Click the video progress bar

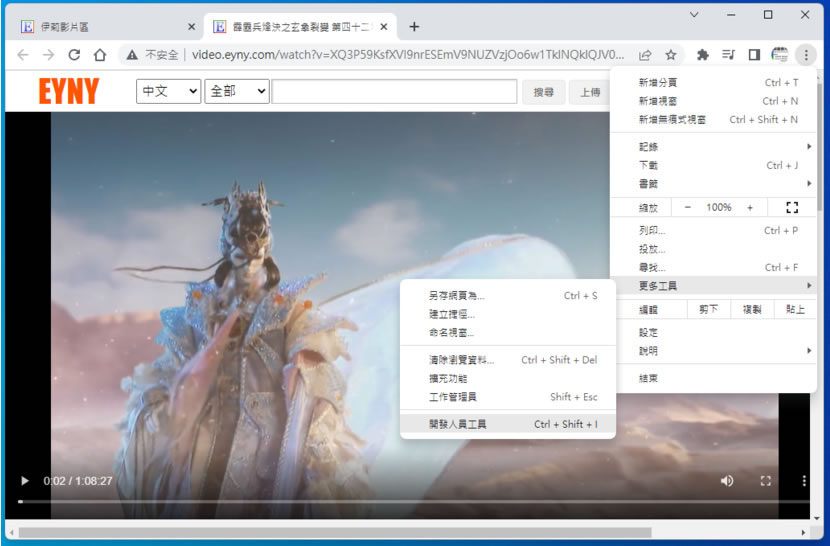tap(414, 501)
